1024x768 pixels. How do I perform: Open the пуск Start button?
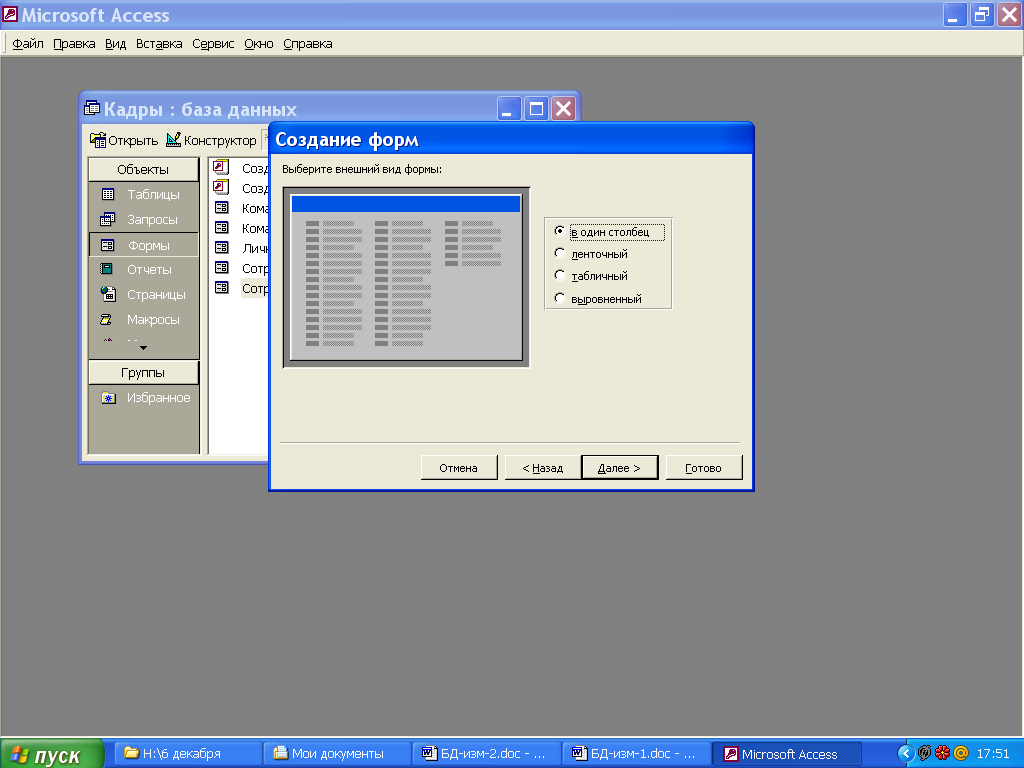point(52,754)
